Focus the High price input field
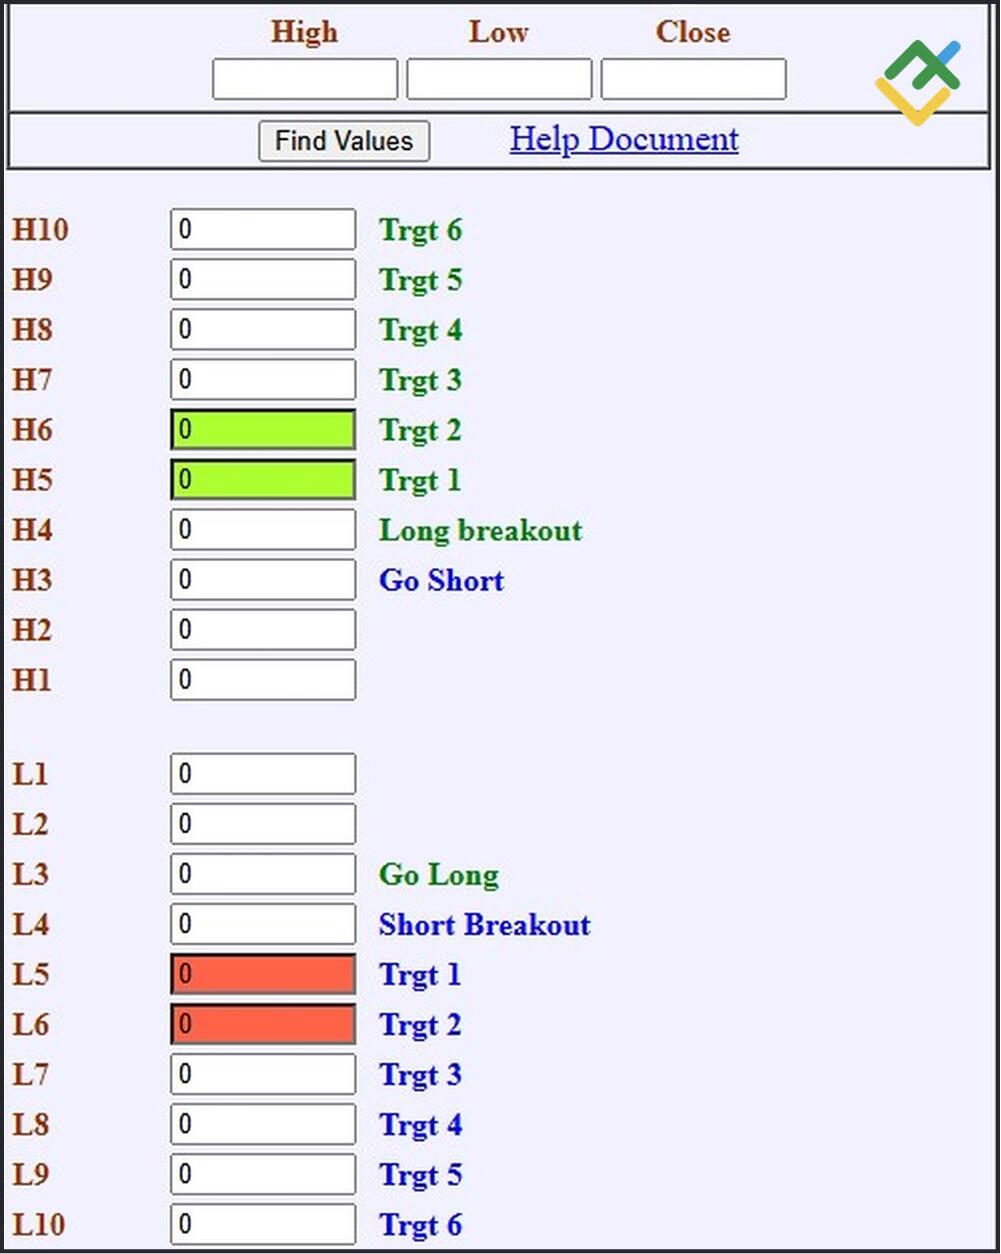This screenshot has width=1001, height=1254. [305, 79]
